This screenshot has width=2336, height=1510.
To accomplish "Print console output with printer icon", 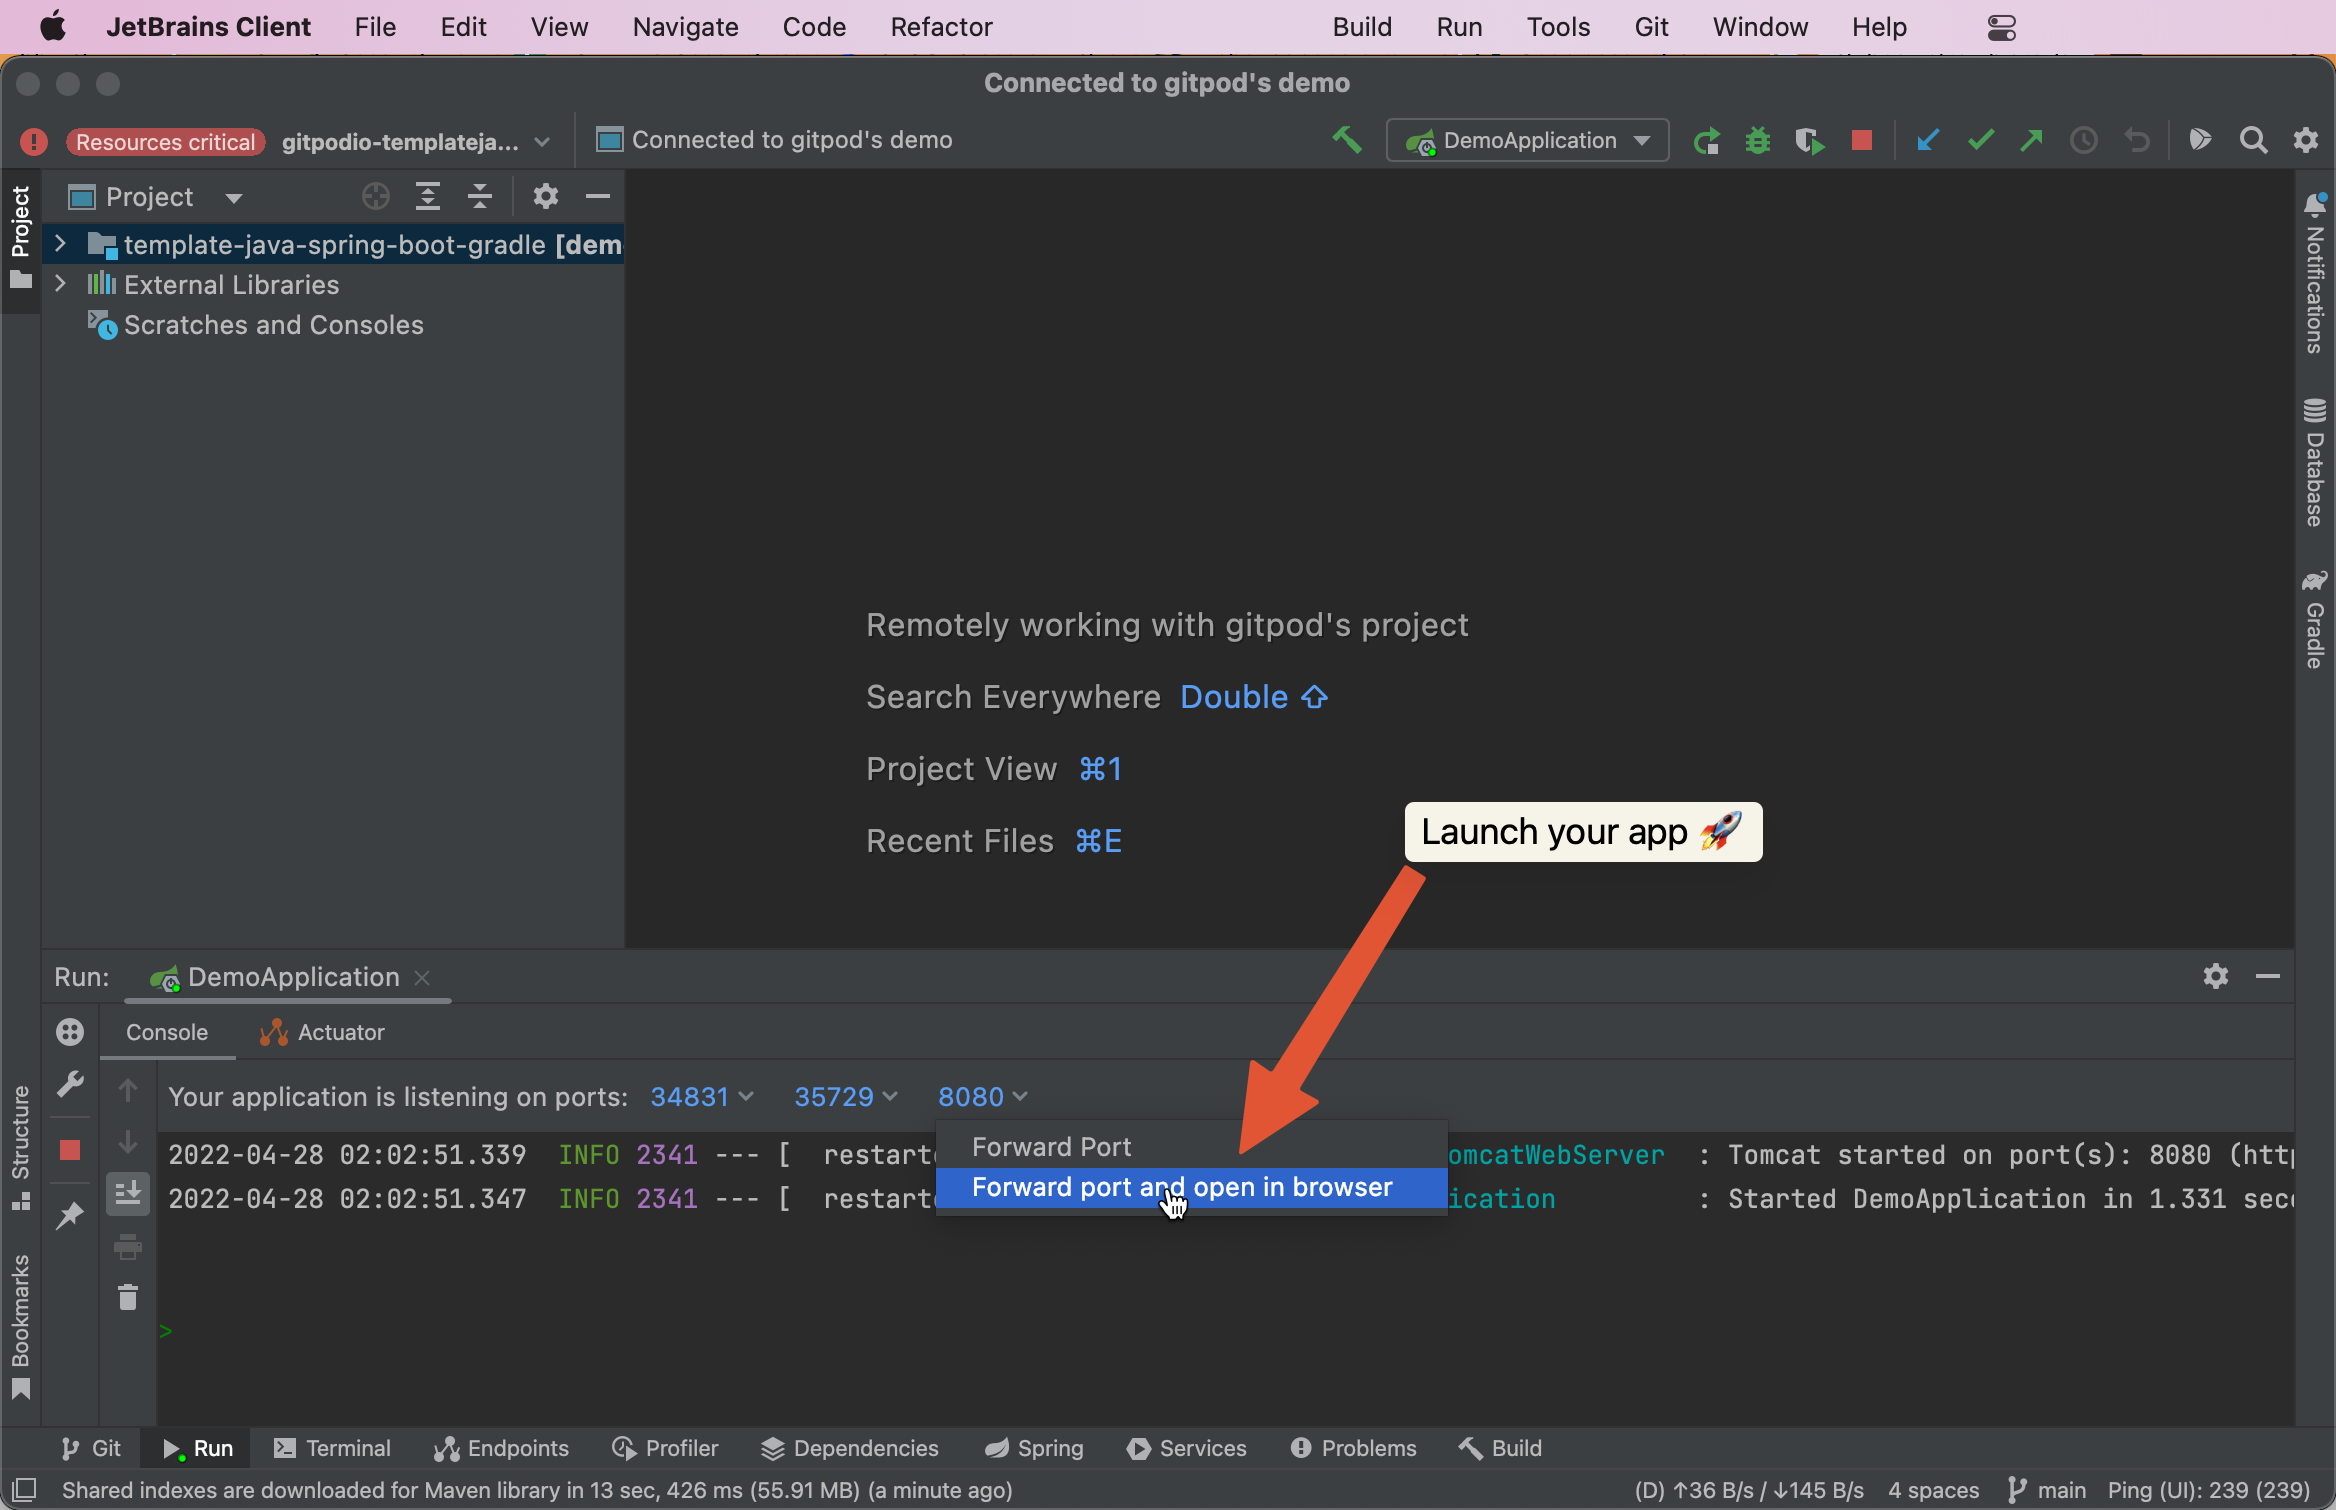I will coord(128,1247).
